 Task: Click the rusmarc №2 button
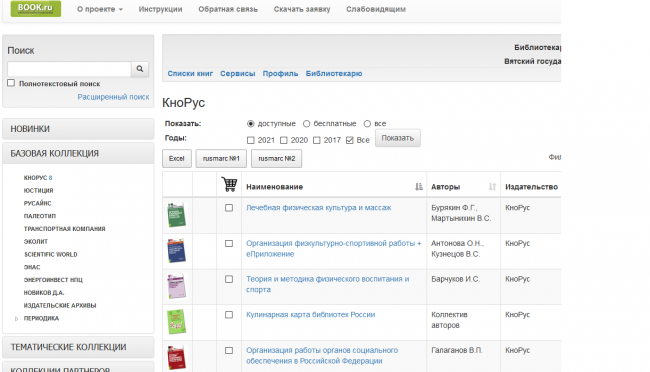(x=276, y=158)
